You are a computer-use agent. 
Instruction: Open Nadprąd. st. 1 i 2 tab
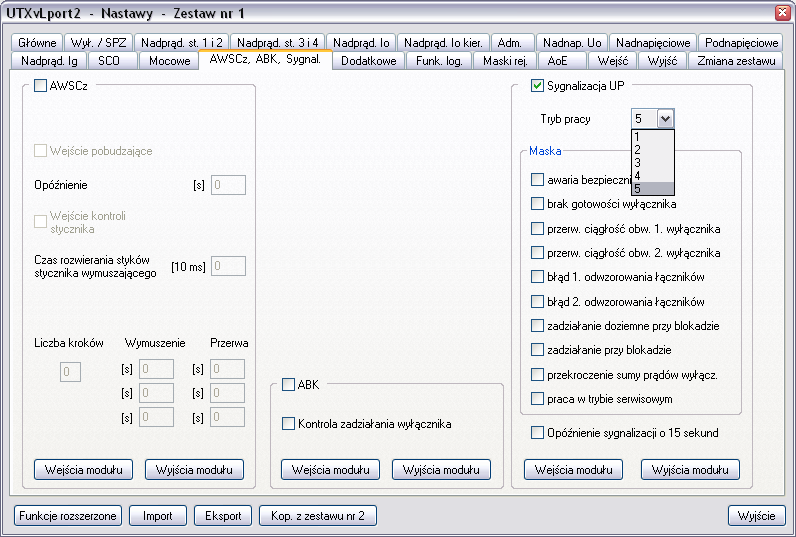[x=181, y=43]
